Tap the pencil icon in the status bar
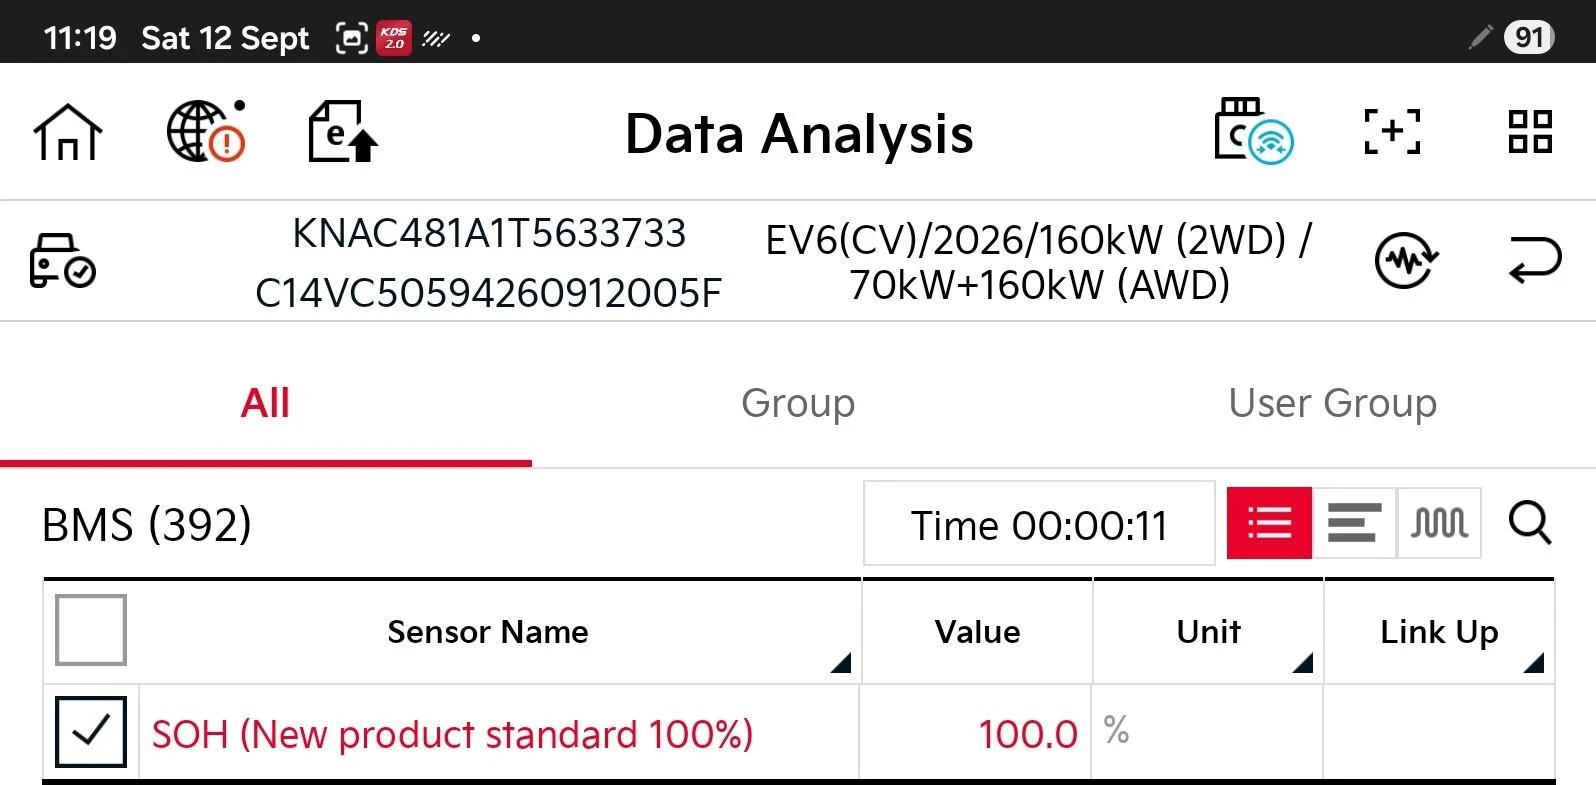 [1481, 38]
